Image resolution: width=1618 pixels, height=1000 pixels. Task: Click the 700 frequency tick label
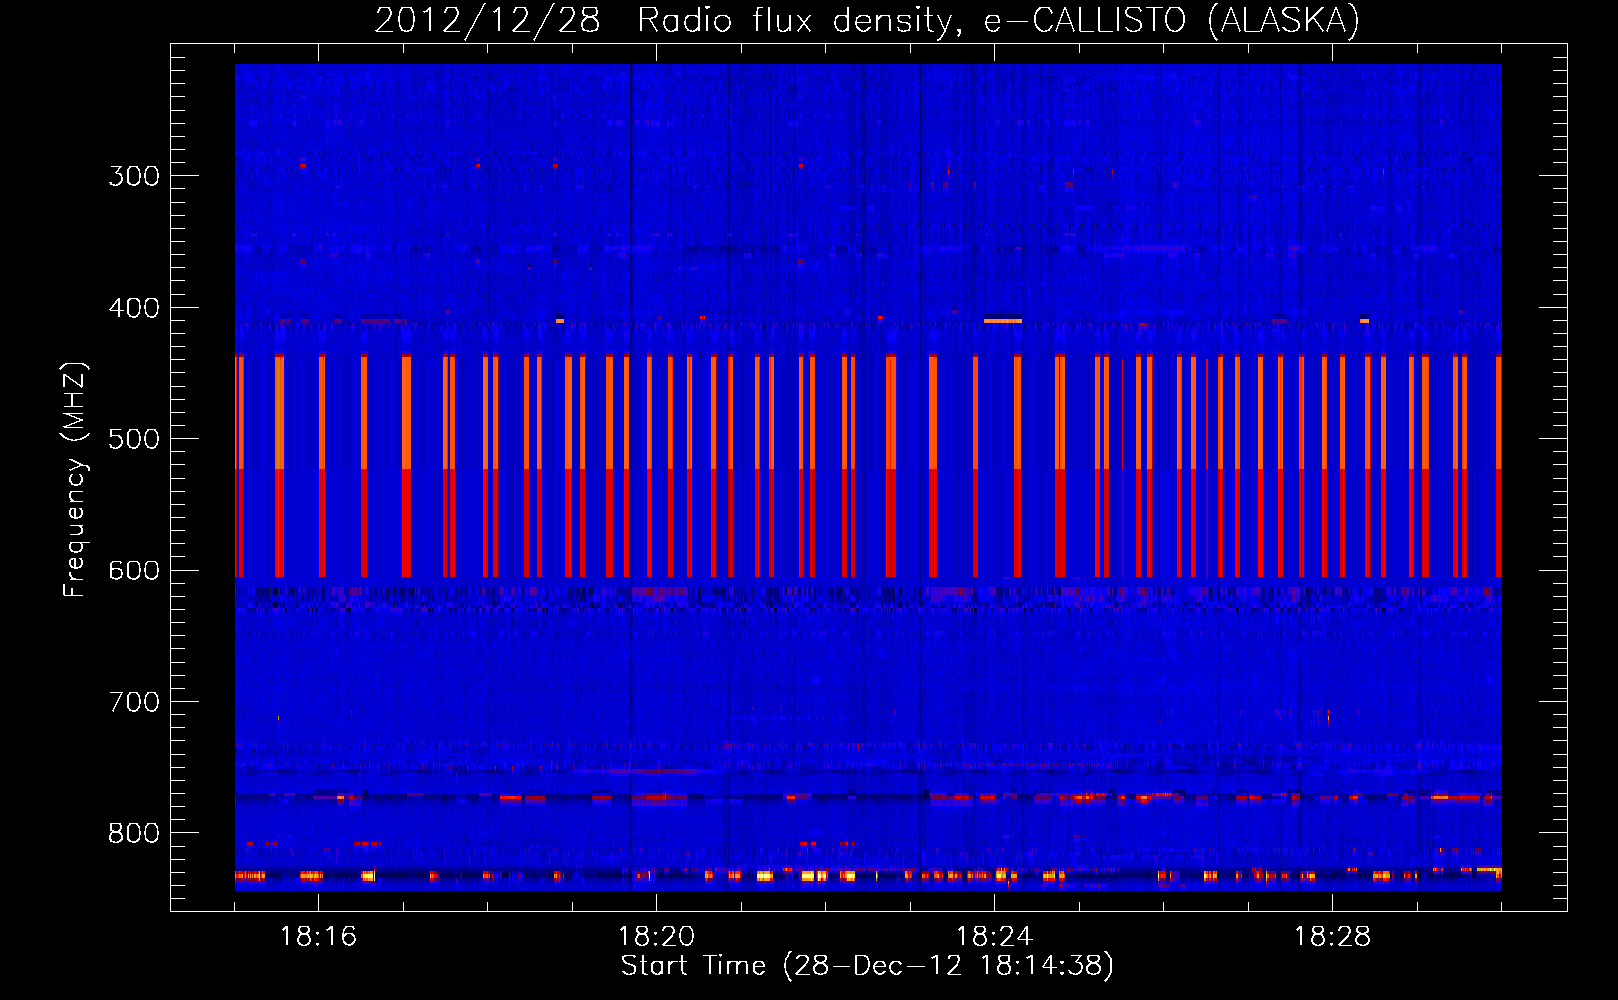pyautogui.click(x=134, y=702)
